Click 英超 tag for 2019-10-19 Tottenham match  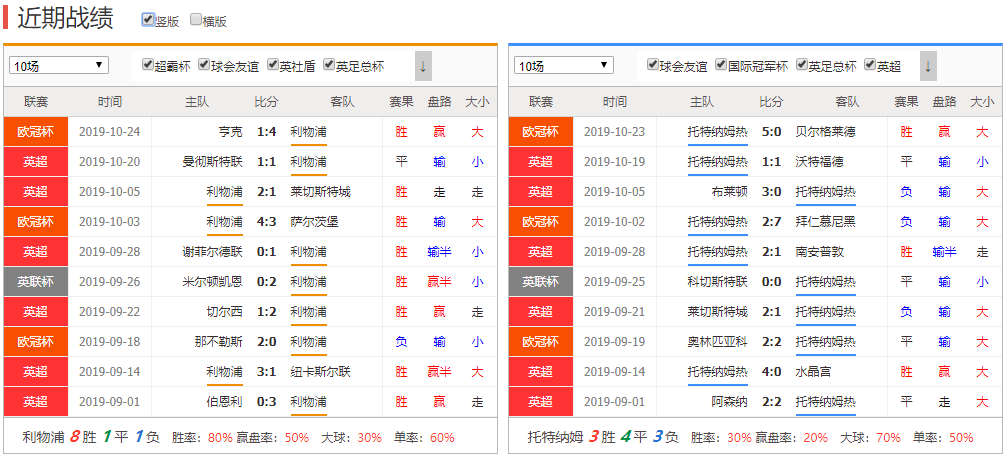[x=540, y=162]
